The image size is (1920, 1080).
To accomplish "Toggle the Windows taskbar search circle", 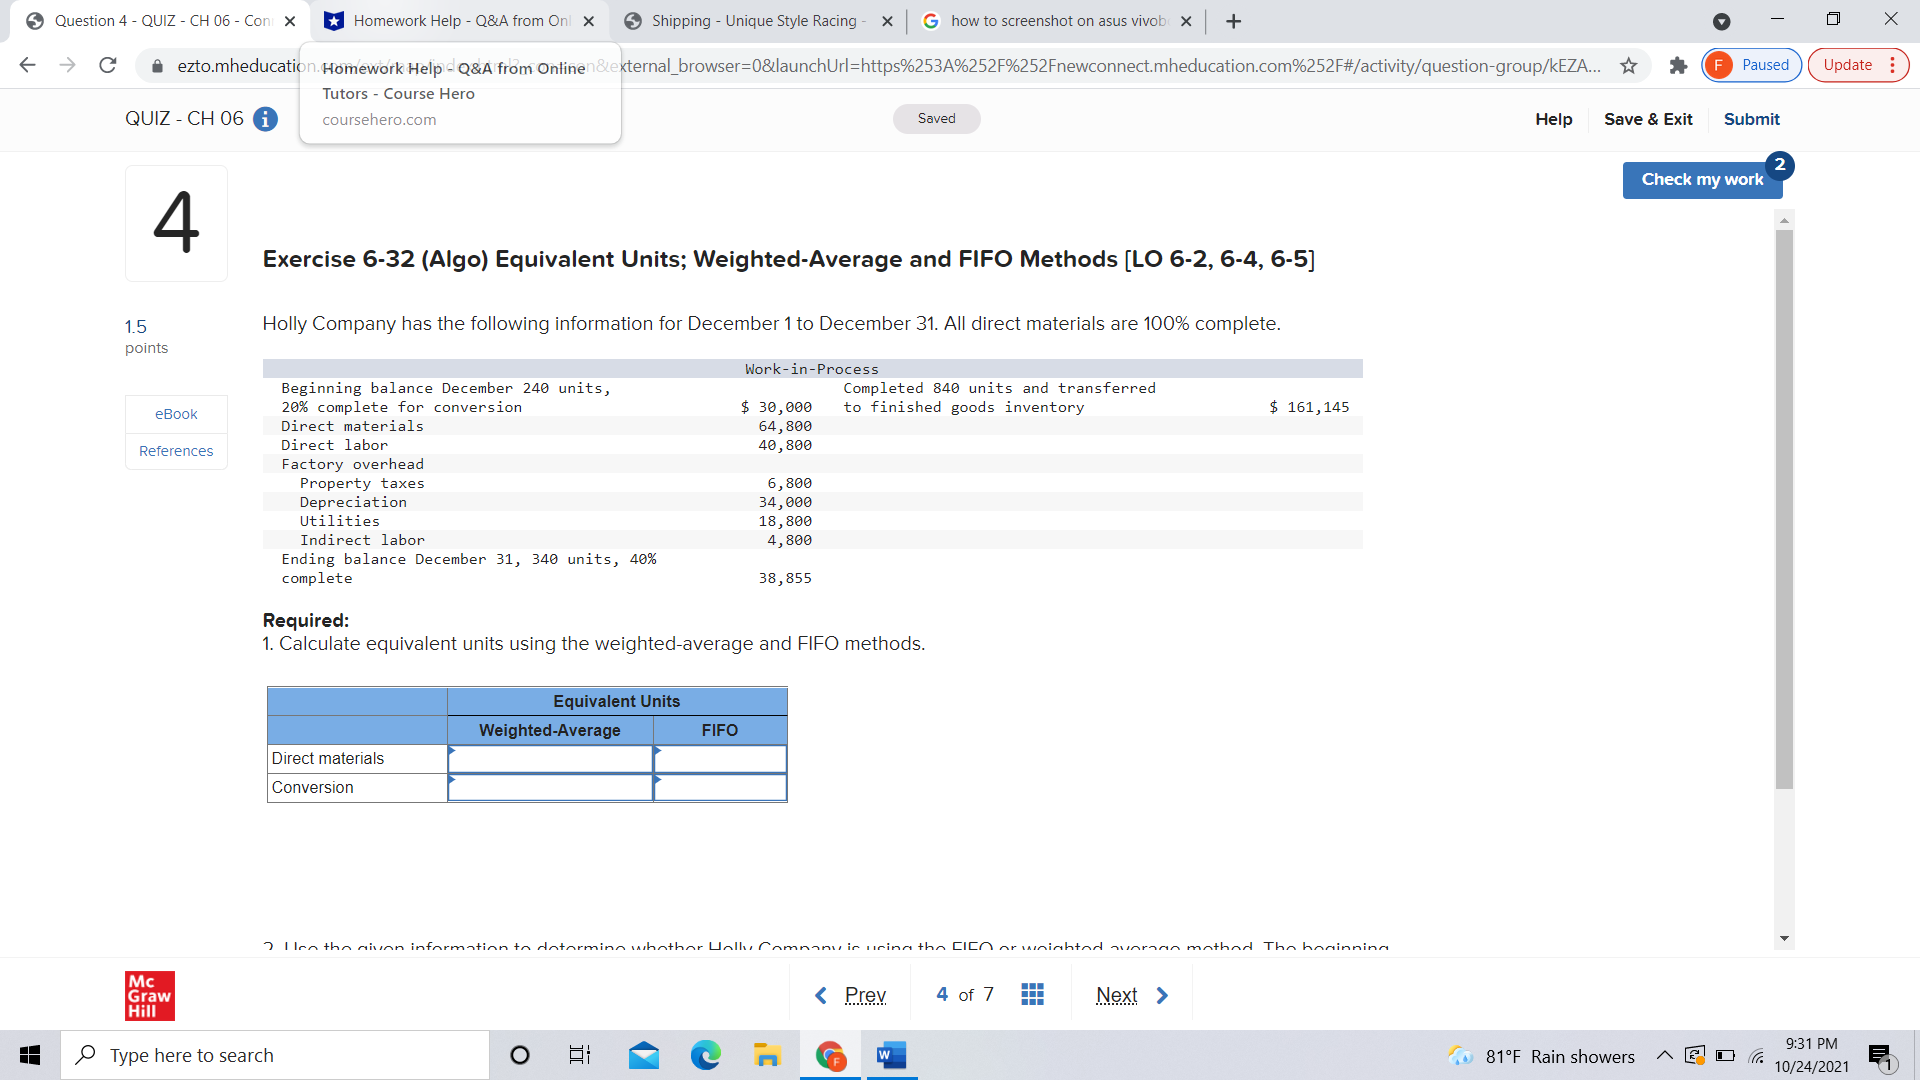I will [519, 1055].
